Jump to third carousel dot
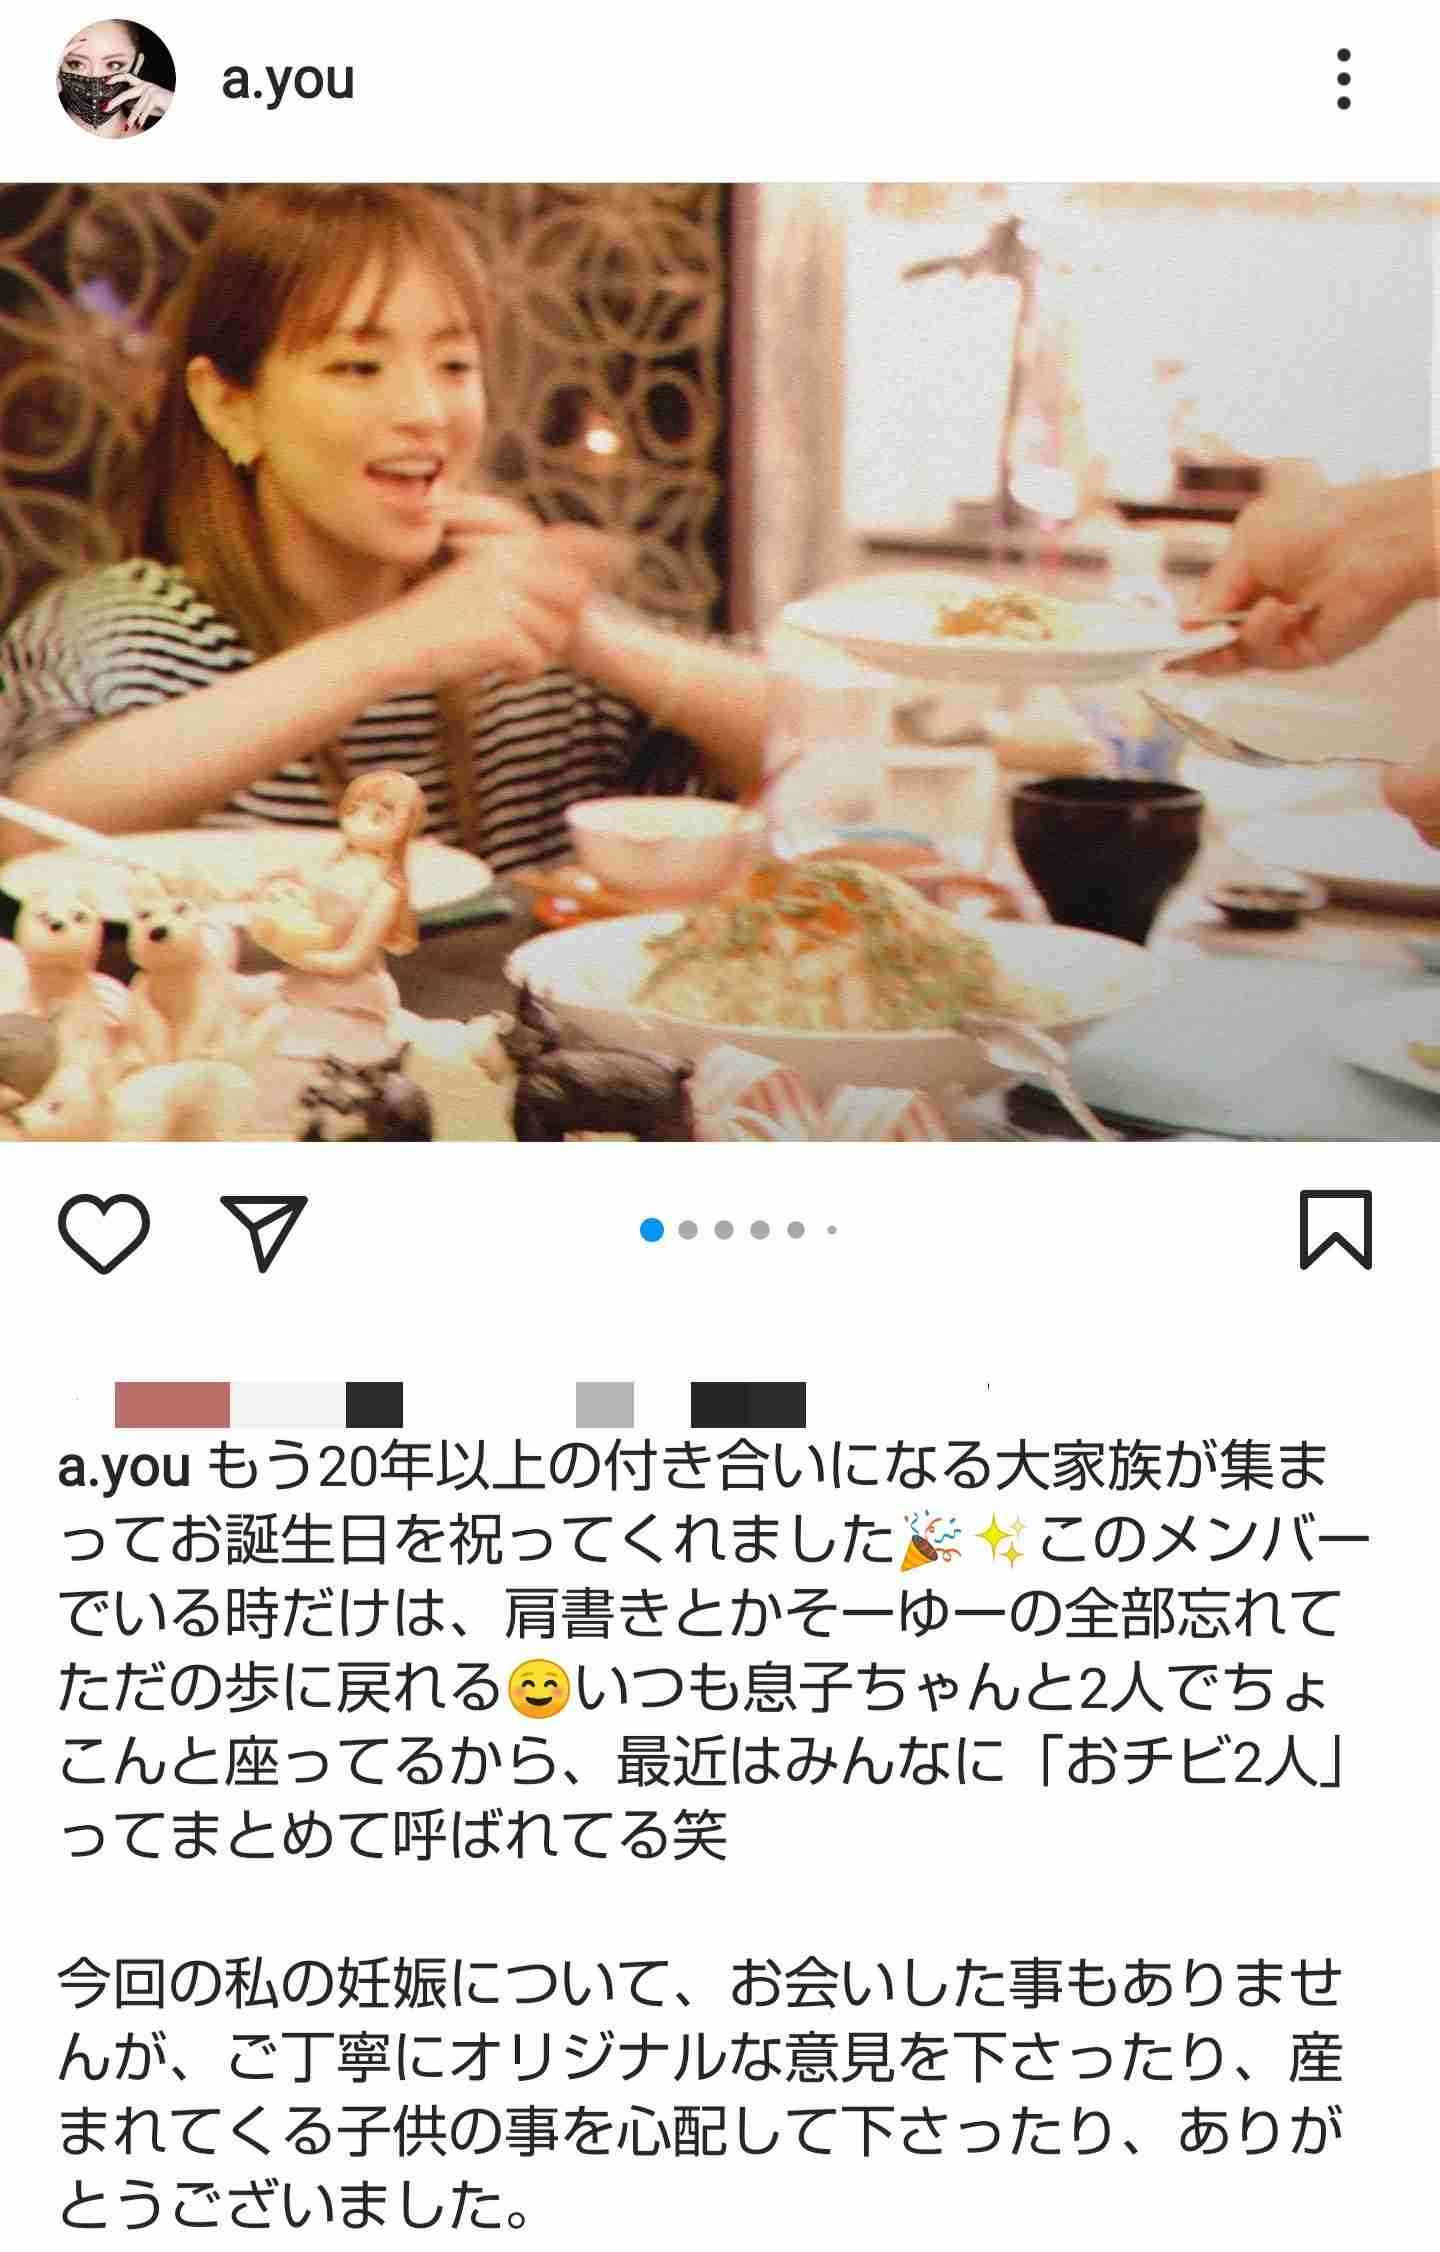Viewport: 1440px width, 2252px height. click(724, 1230)
